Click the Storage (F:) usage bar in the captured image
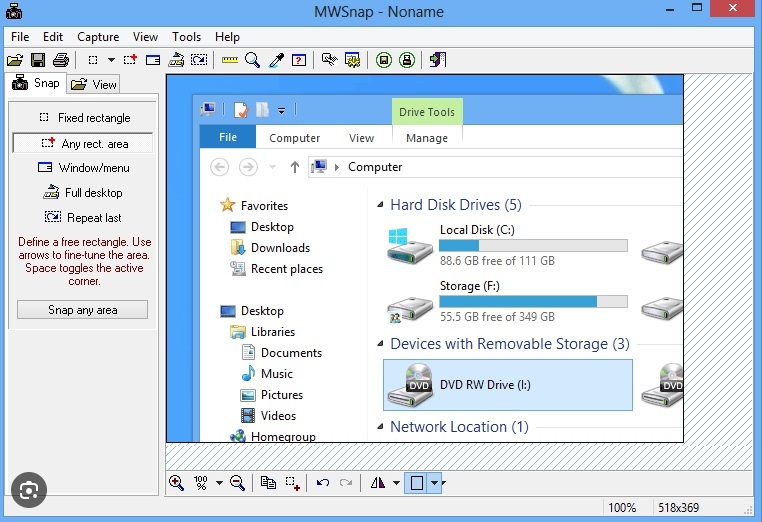 coord(533,301)
